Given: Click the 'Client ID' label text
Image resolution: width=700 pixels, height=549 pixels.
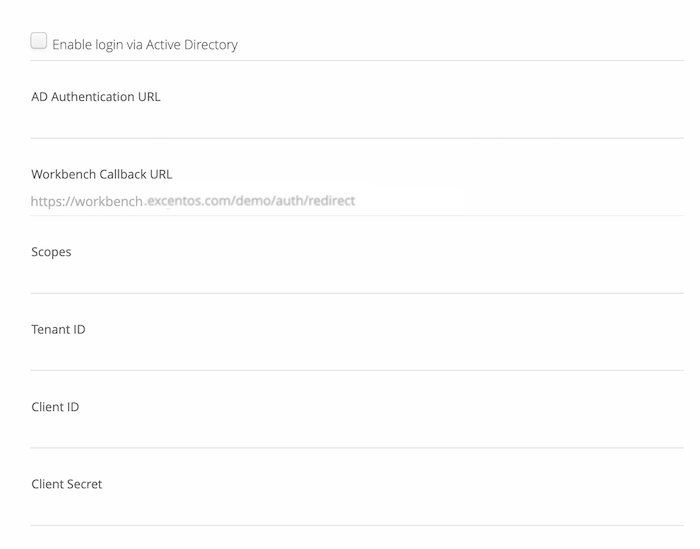Looking at the screenshot, I should [55, 407].
